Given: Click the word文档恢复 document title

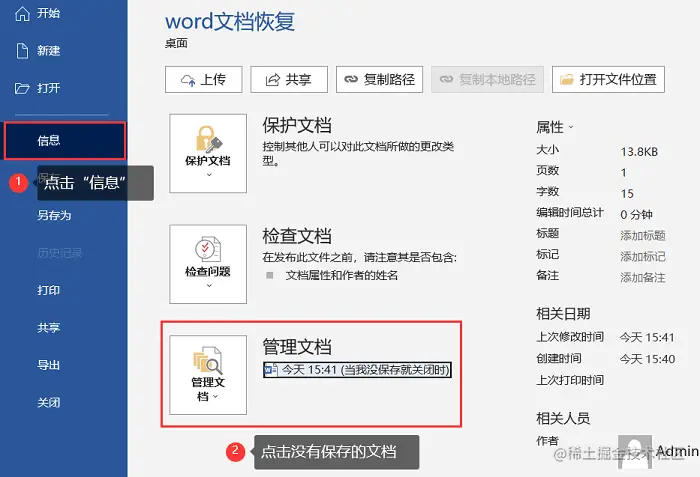Looking at the screenshot, I should (230, 21).
